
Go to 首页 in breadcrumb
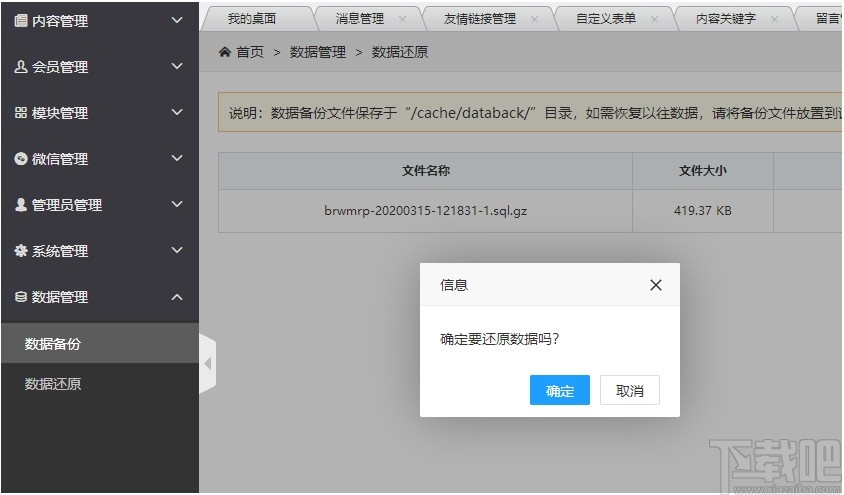click(x=250, y=52)
